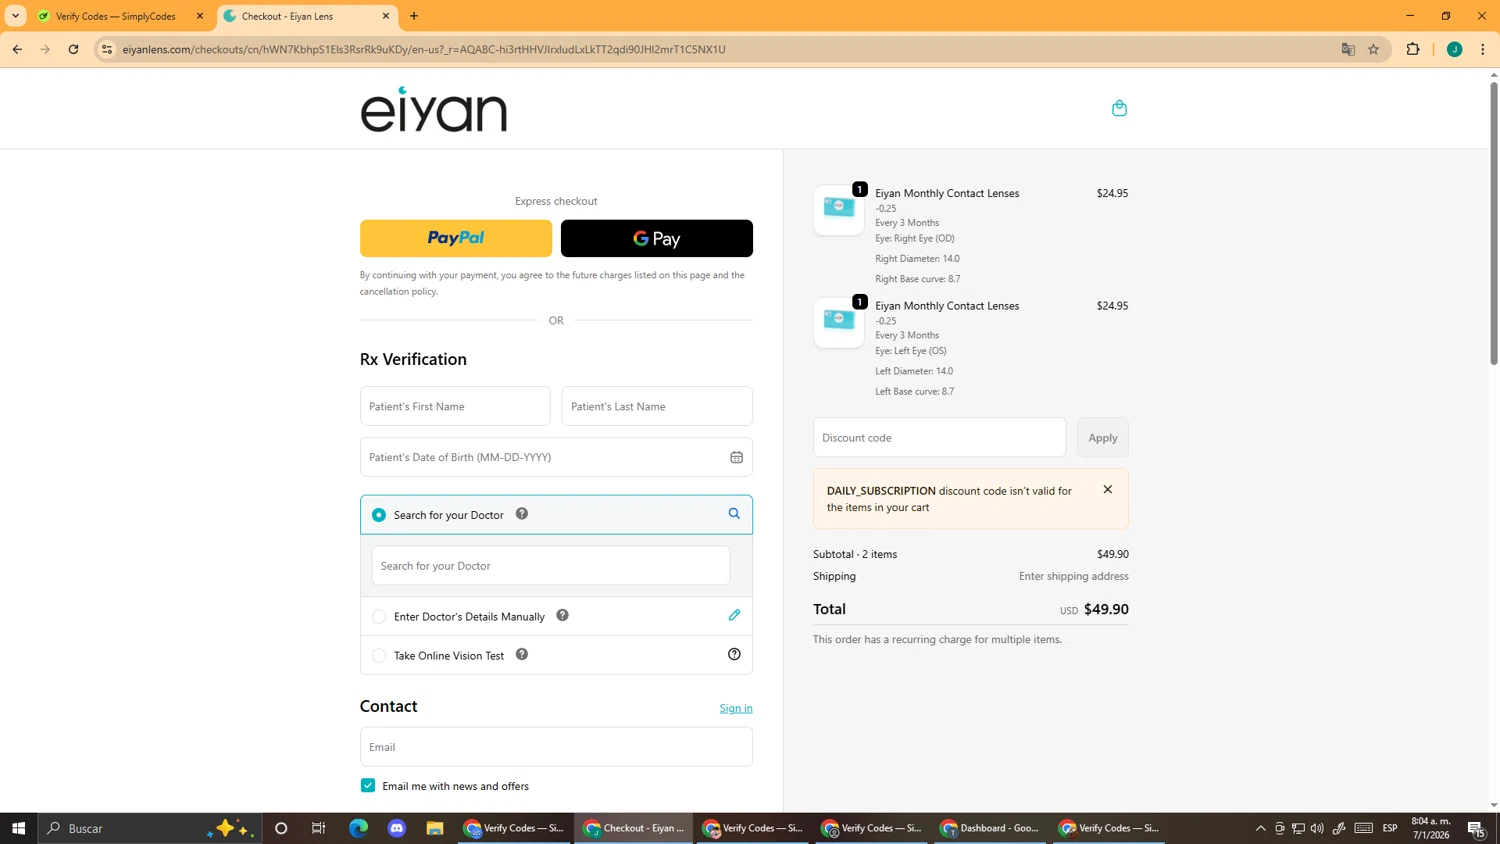Click the Patient's Date of Birth field
Viewport: 1500px width, 844px height.
(556, 457)
